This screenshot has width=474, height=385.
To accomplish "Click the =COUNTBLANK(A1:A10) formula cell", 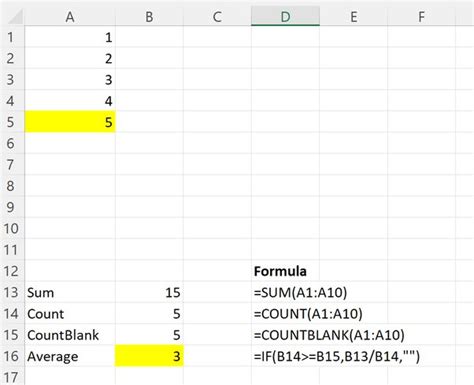I will pos(329,335).
